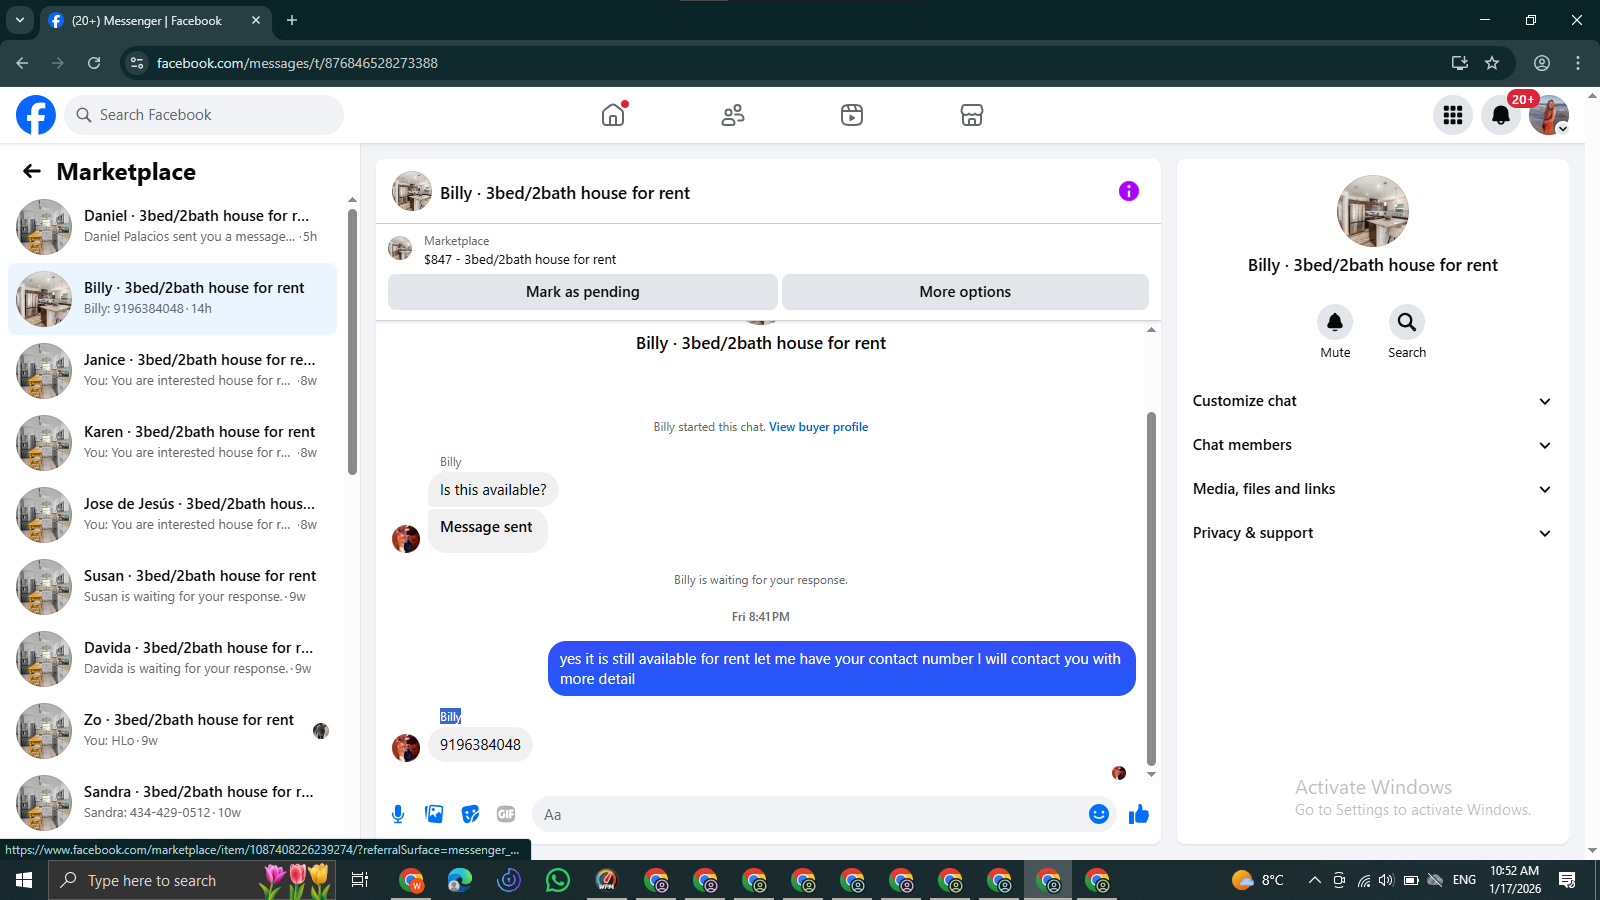Expand the Privacy & support section
This screenshot has height=900, width=1600.
[x=1372, y=533]
